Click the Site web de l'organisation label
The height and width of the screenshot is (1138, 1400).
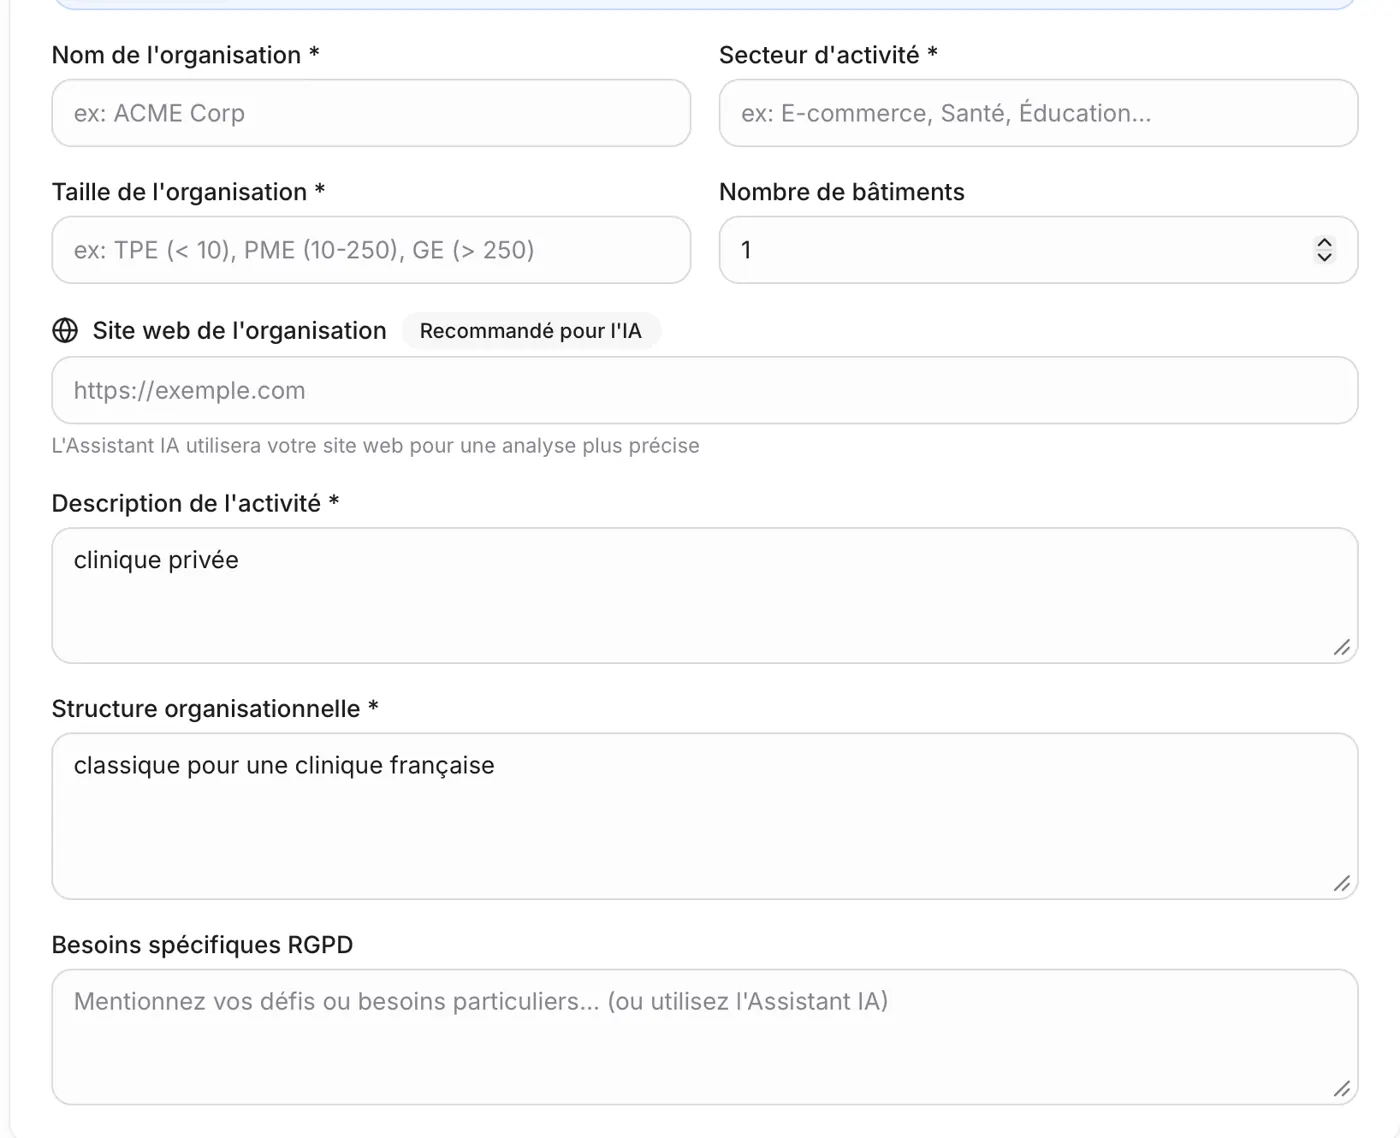pos(239,331)
